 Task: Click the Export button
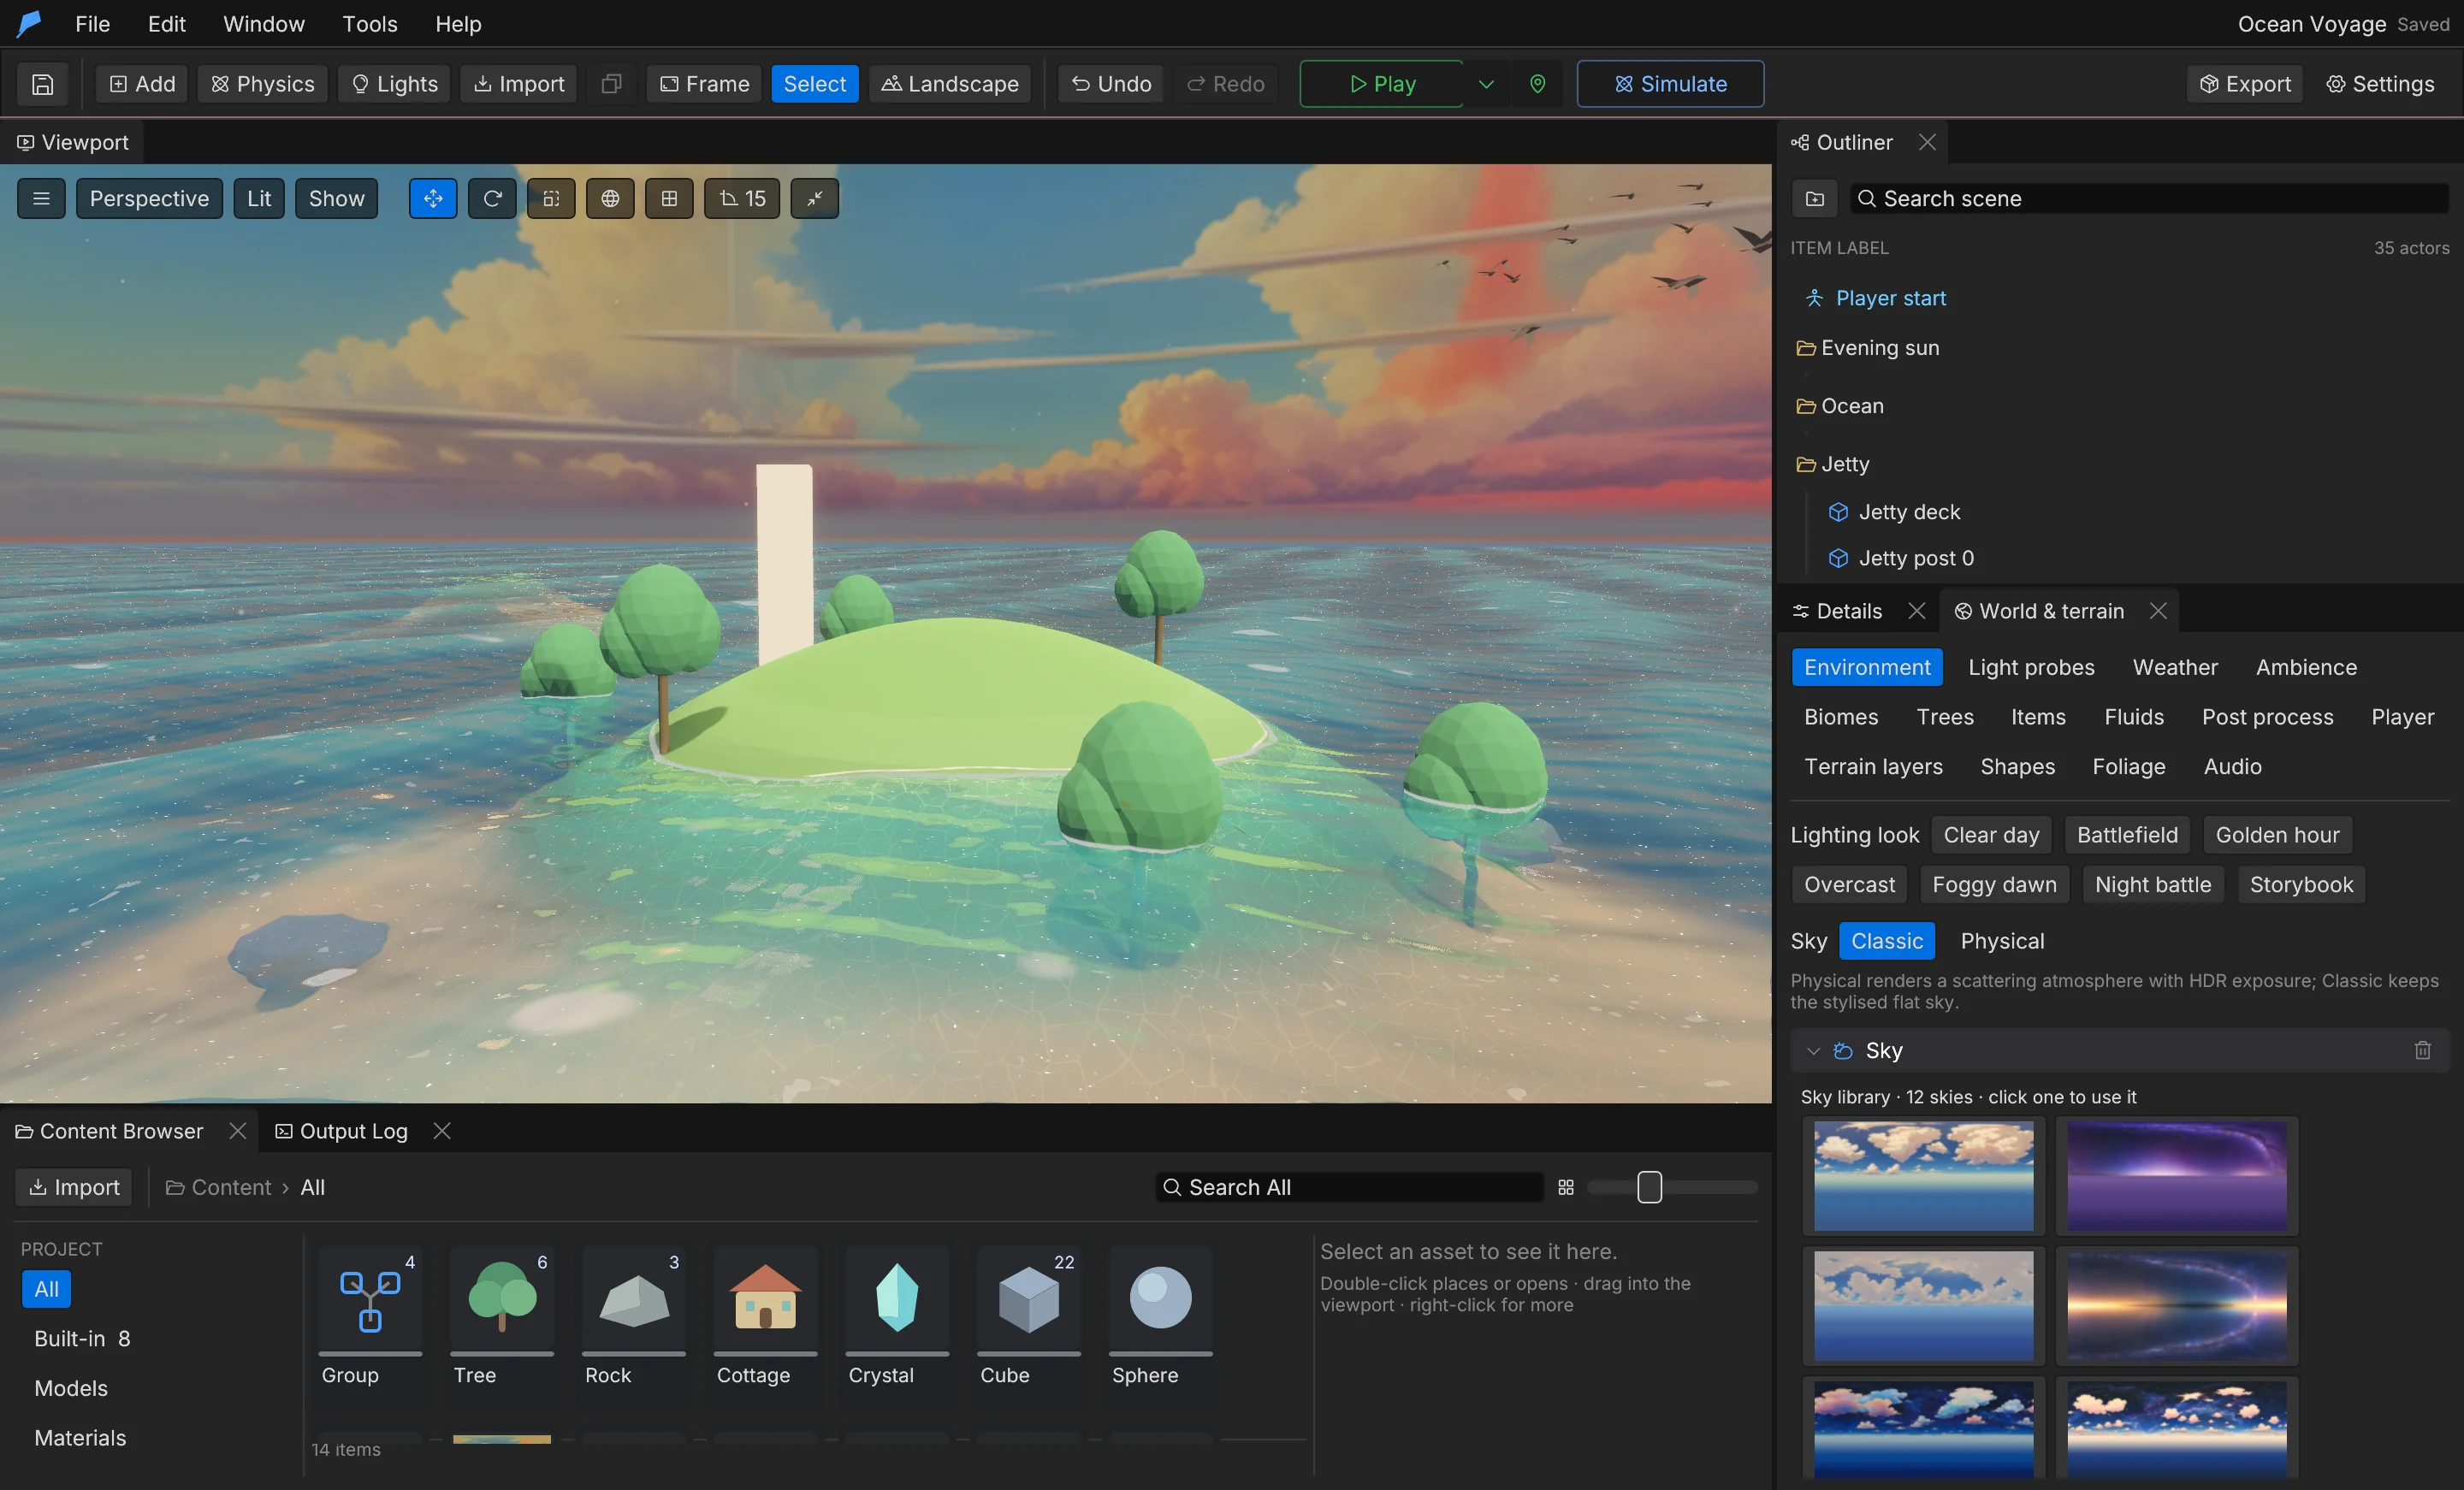pos(2245,84)
